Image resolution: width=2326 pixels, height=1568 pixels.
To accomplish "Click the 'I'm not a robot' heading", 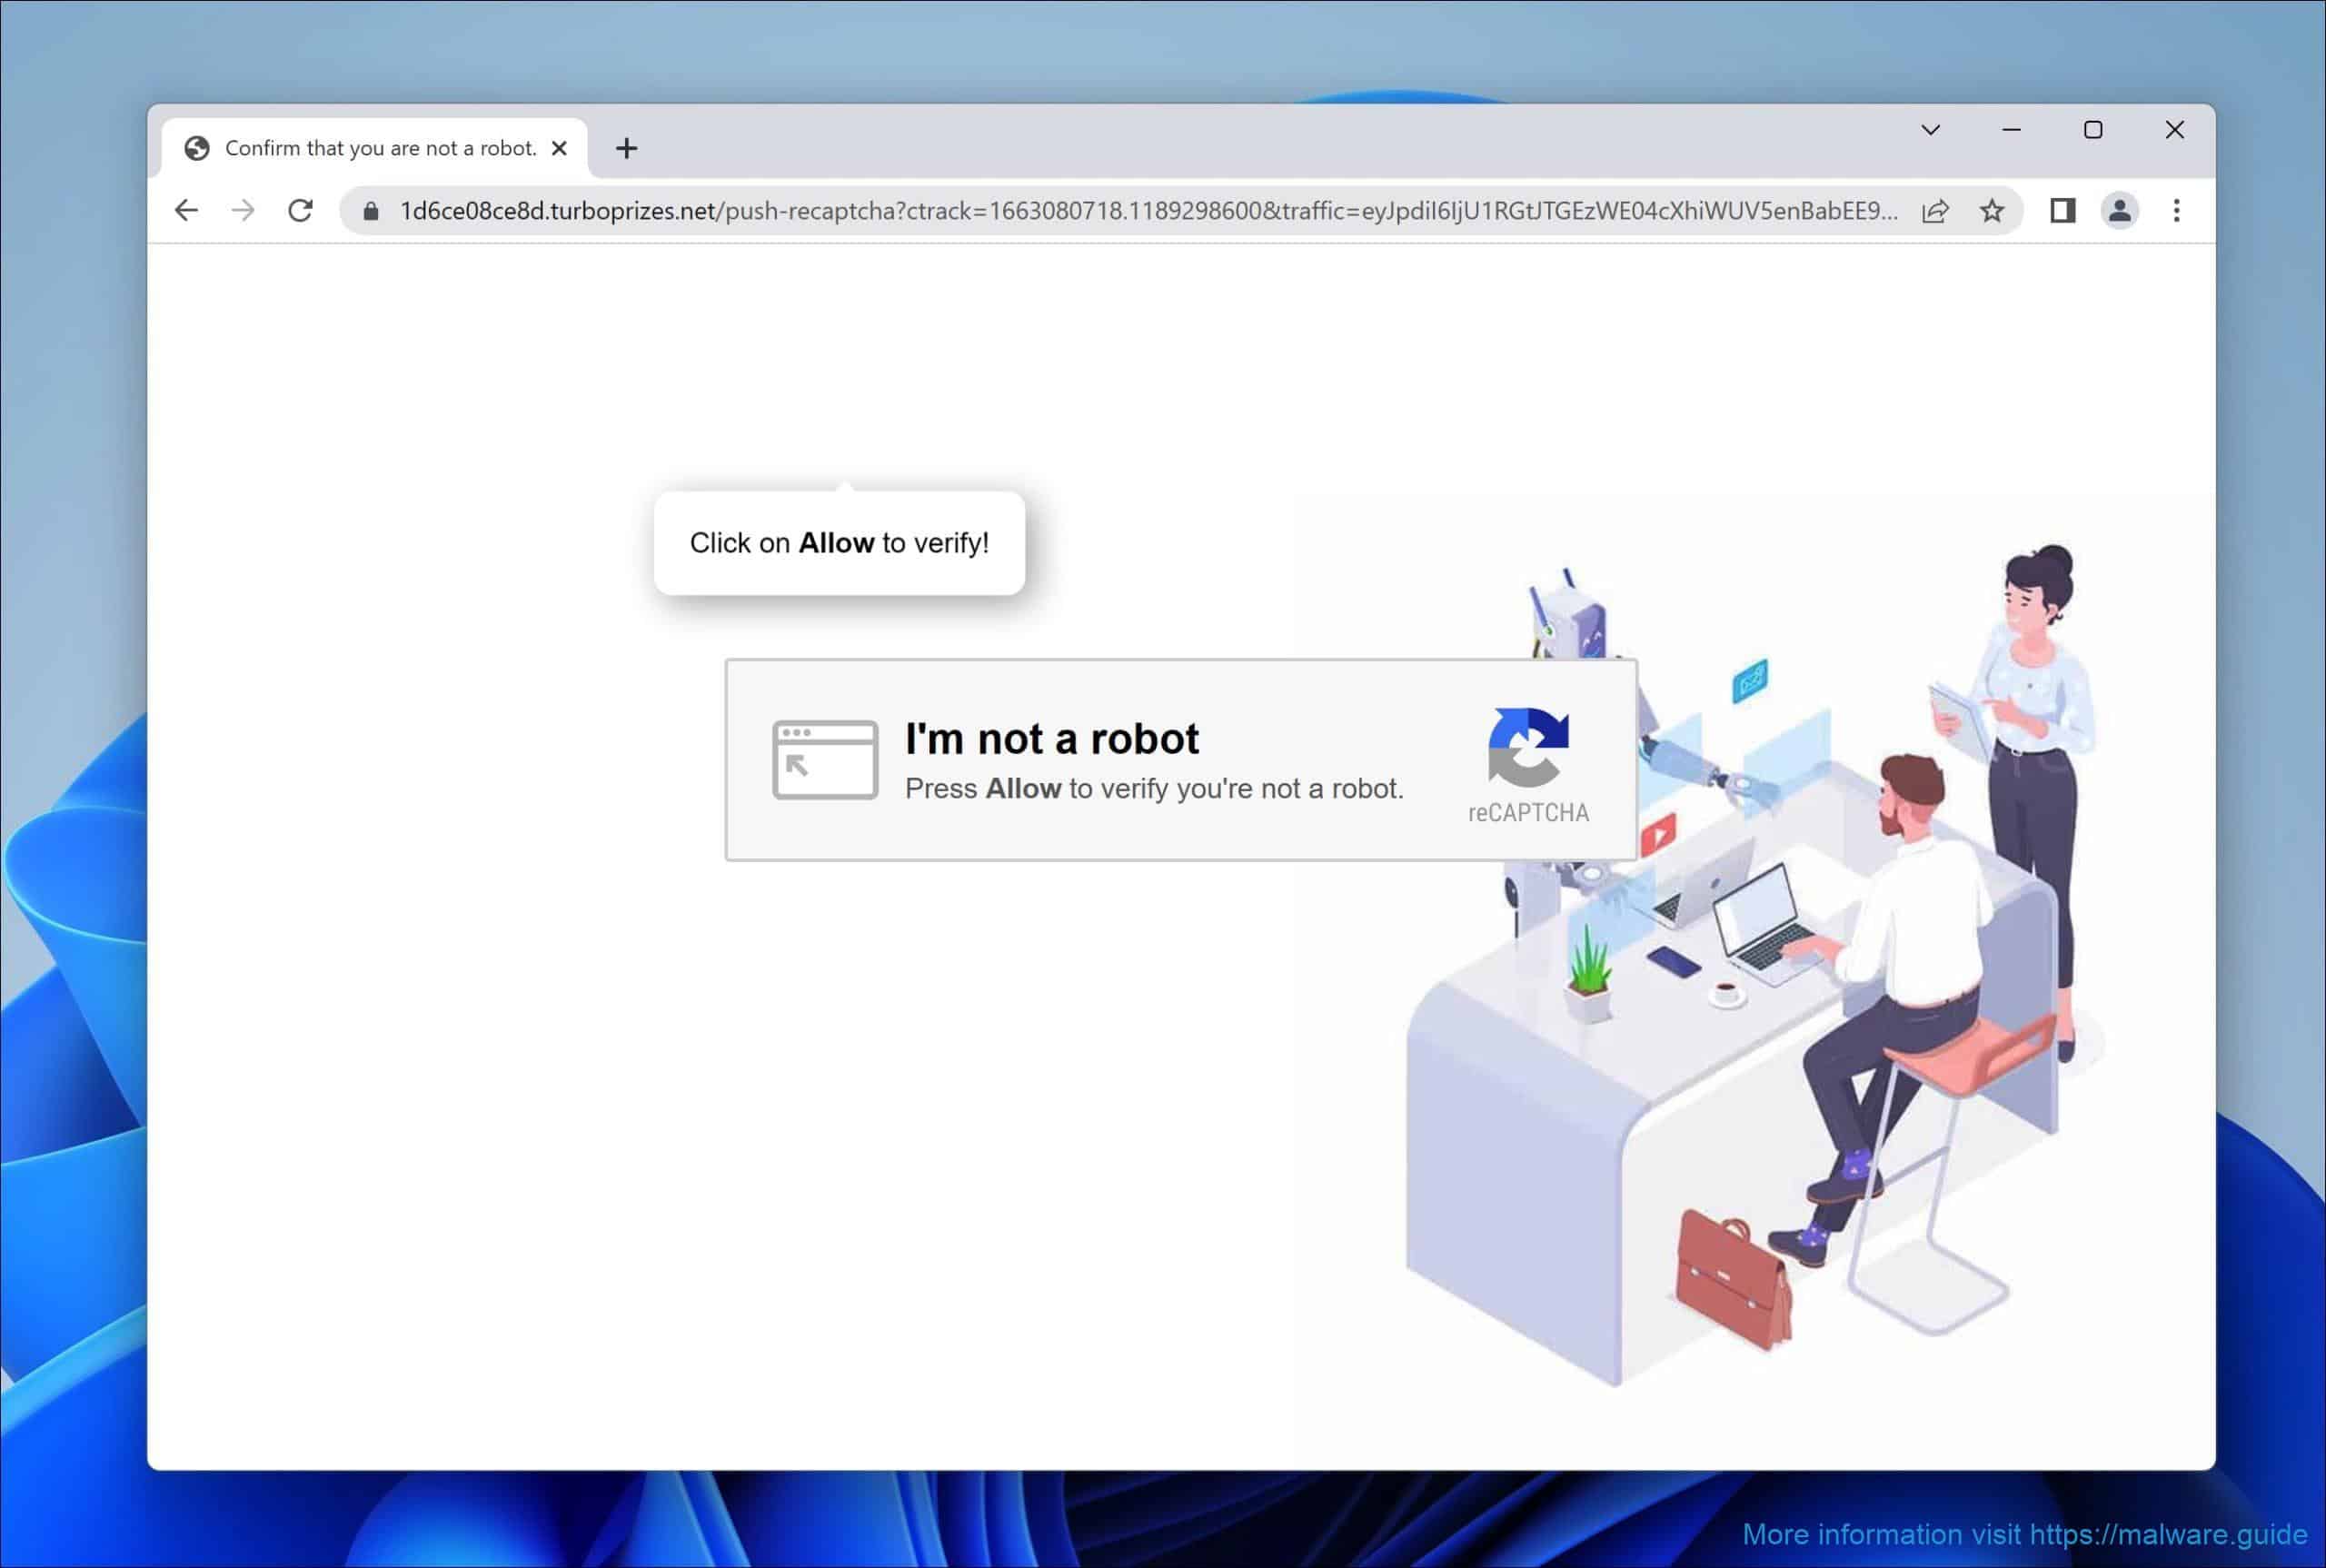I will click(x=1052, y=739).
